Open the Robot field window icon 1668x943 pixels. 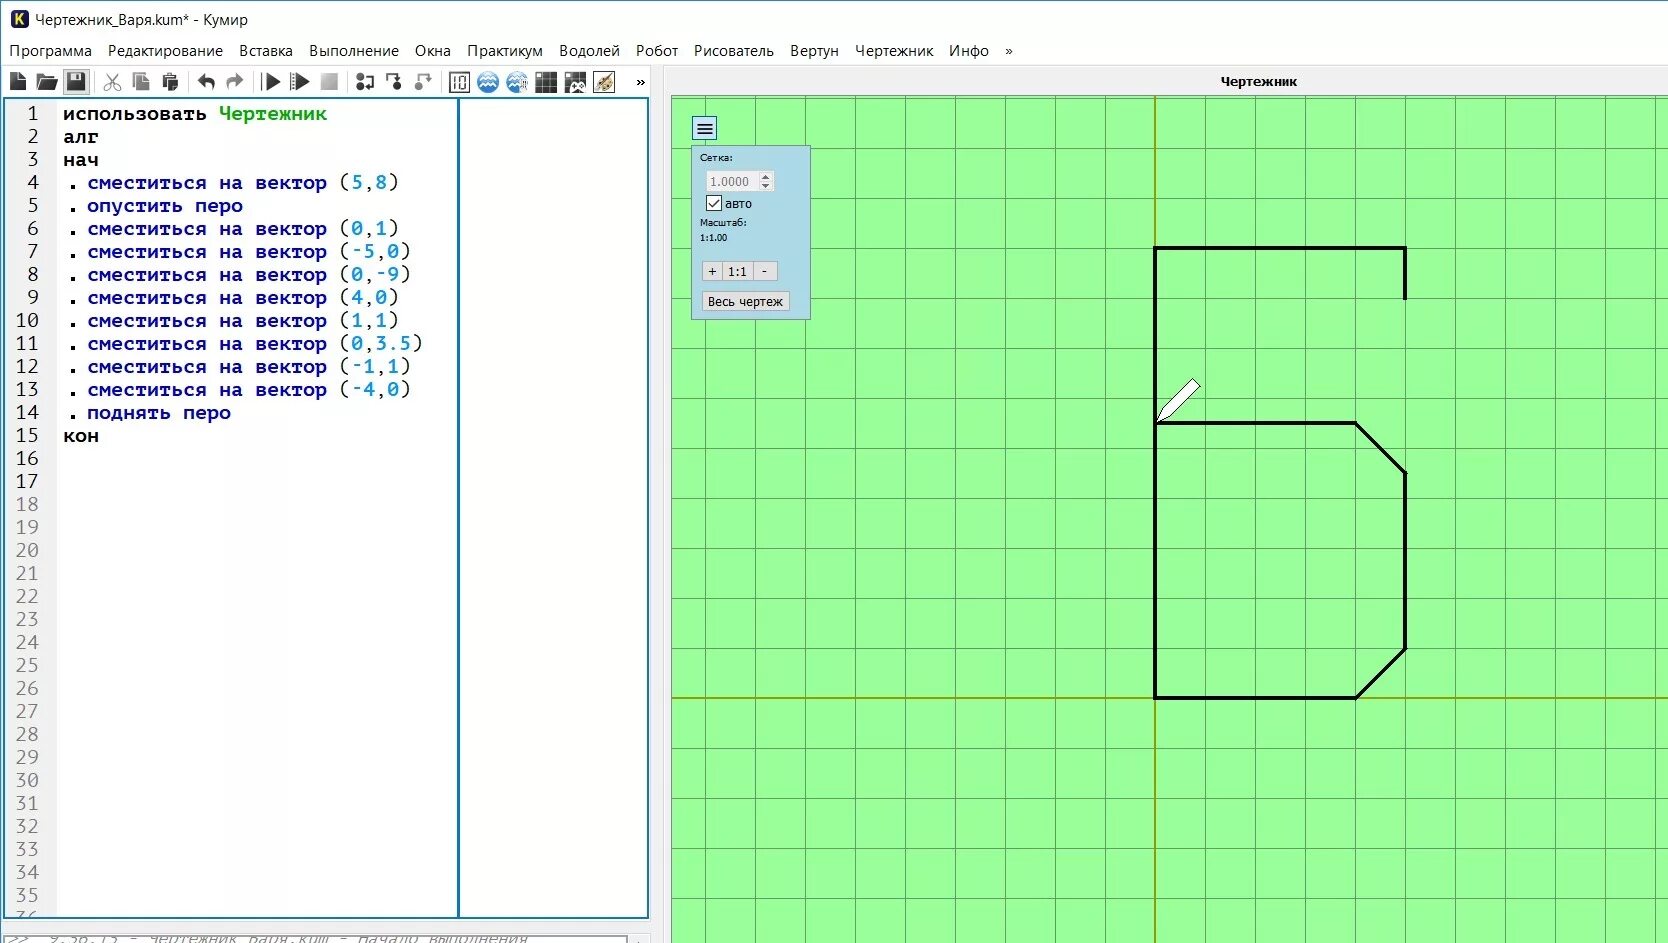coord(546,82)
